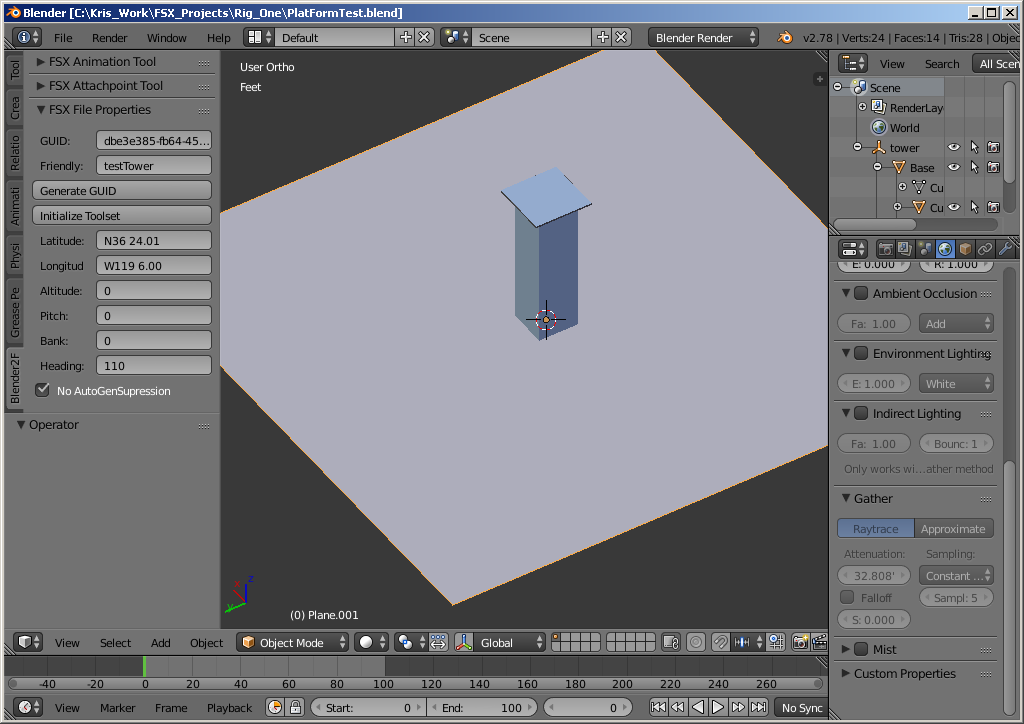Image resolution: width=1024 pixels, height=724 pixels.
Task: Toggle the timeline lock icon
Action: point(295,708)
